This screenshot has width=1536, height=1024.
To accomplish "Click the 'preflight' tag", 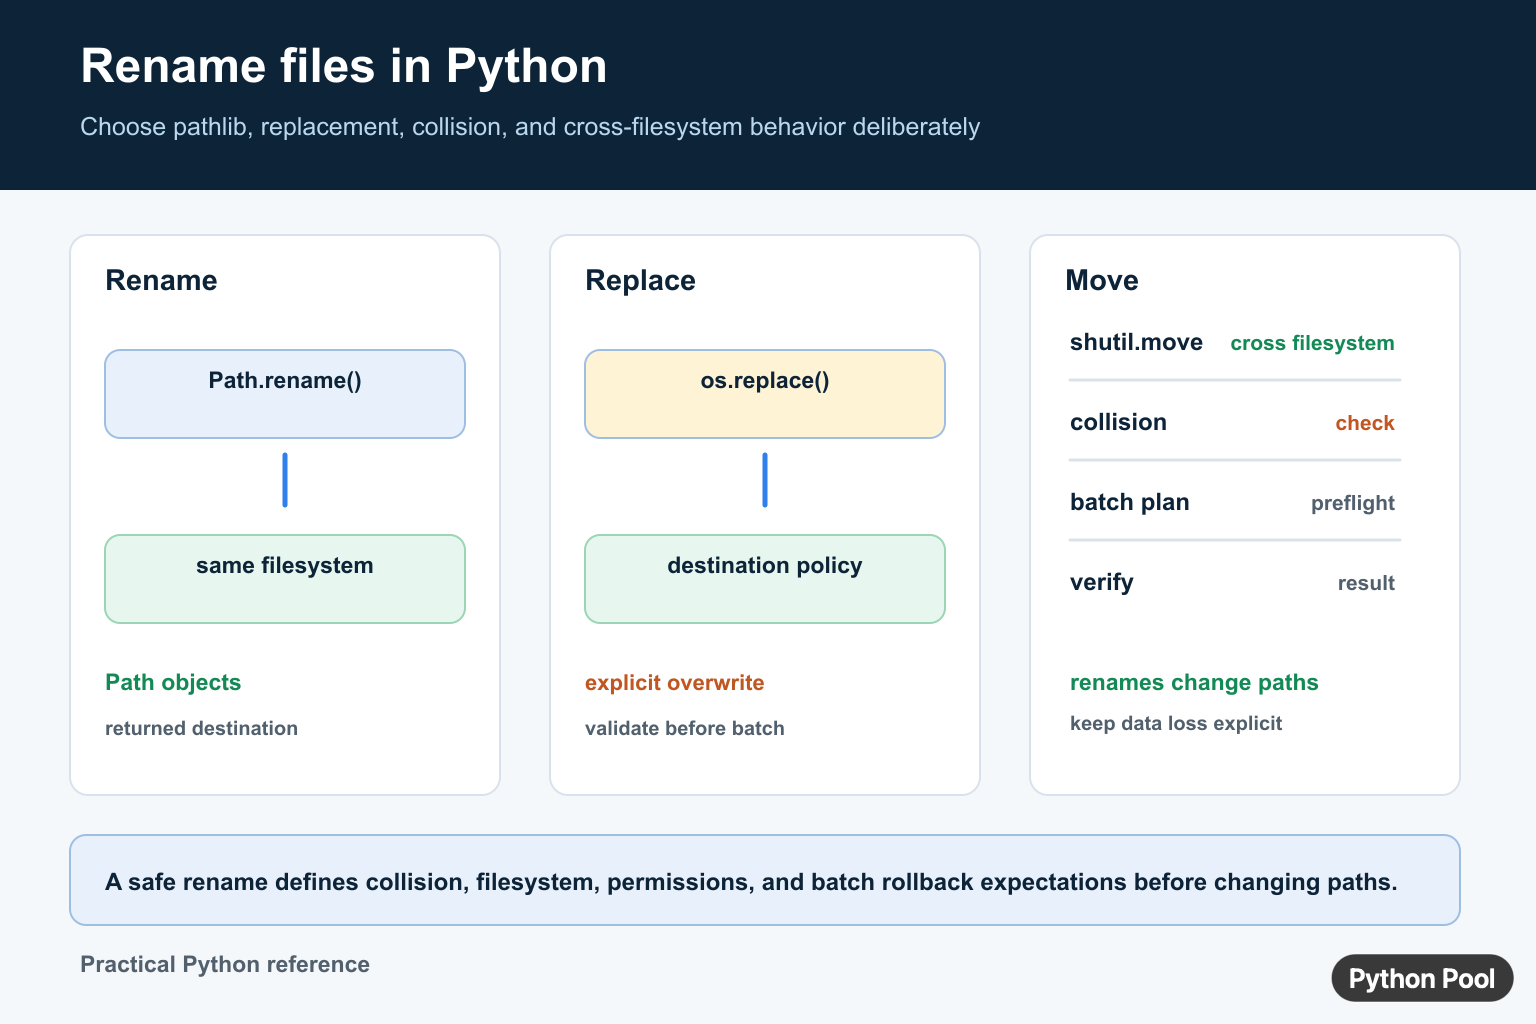I will point(1353,503).
